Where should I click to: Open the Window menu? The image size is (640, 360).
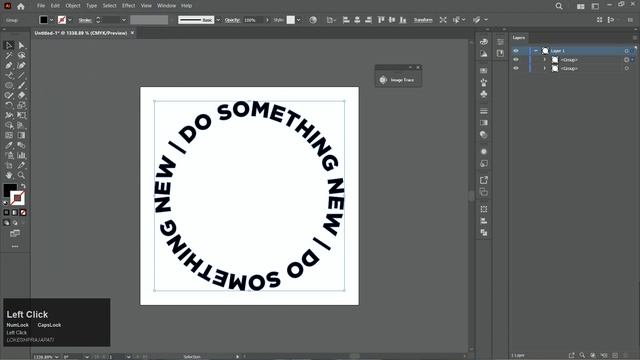point(167,6)
